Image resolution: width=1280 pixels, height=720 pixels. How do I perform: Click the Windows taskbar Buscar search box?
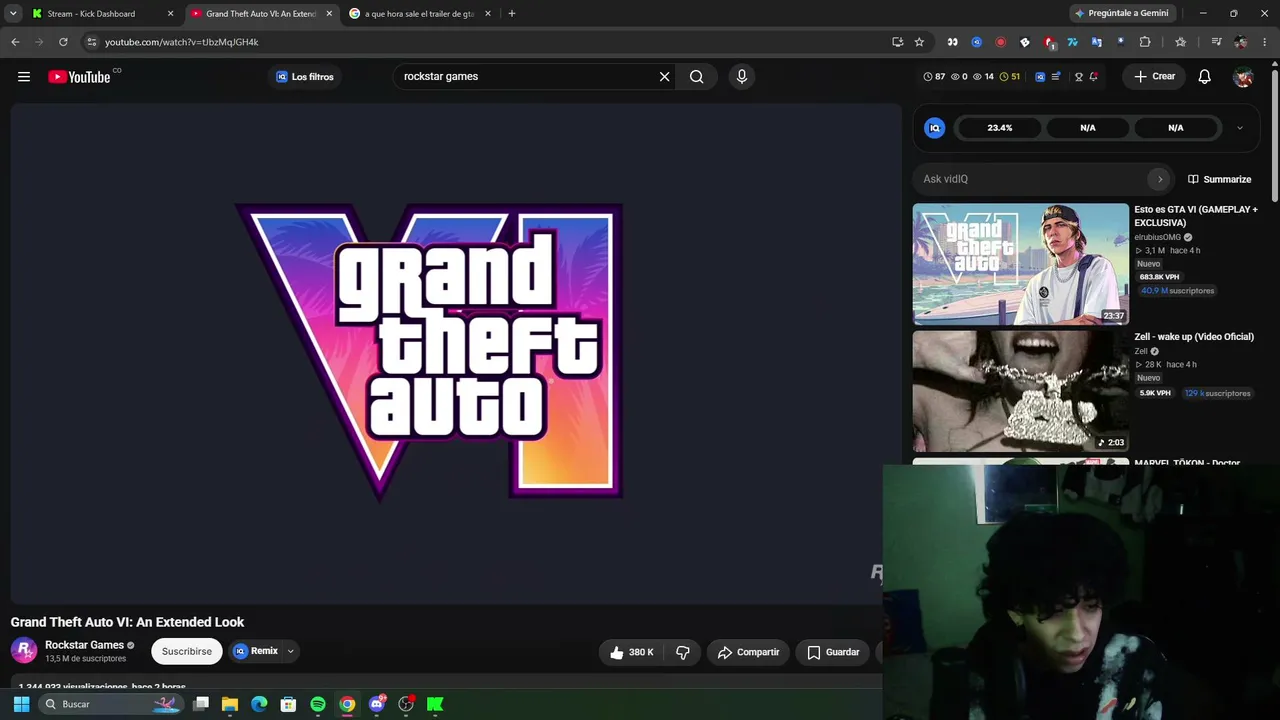[x=110, y=704]
